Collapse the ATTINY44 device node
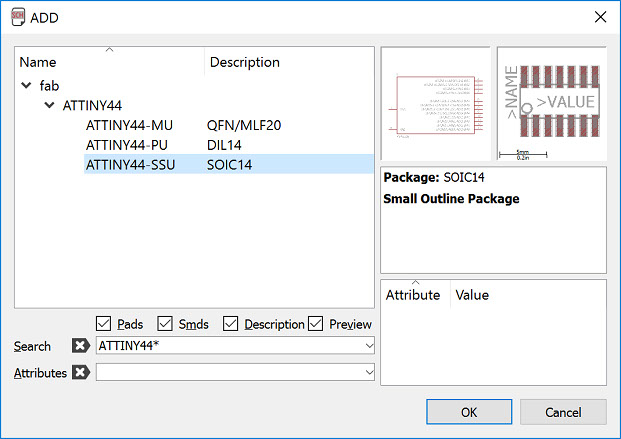The width and height of the screenshot is (621, 439). tap(50, 105)
